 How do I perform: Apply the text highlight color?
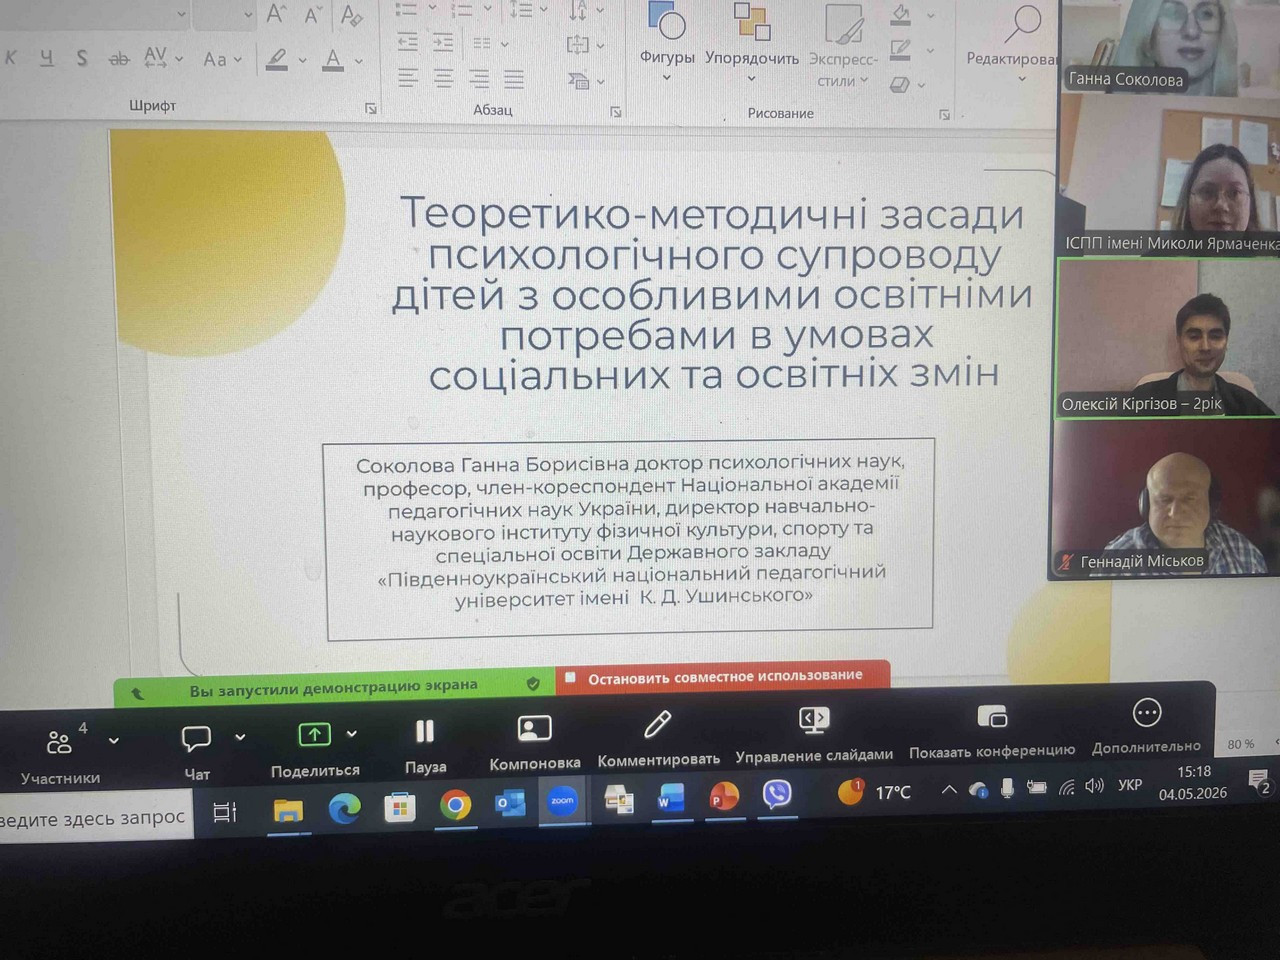pyautogui.click(x=277, y=60)
